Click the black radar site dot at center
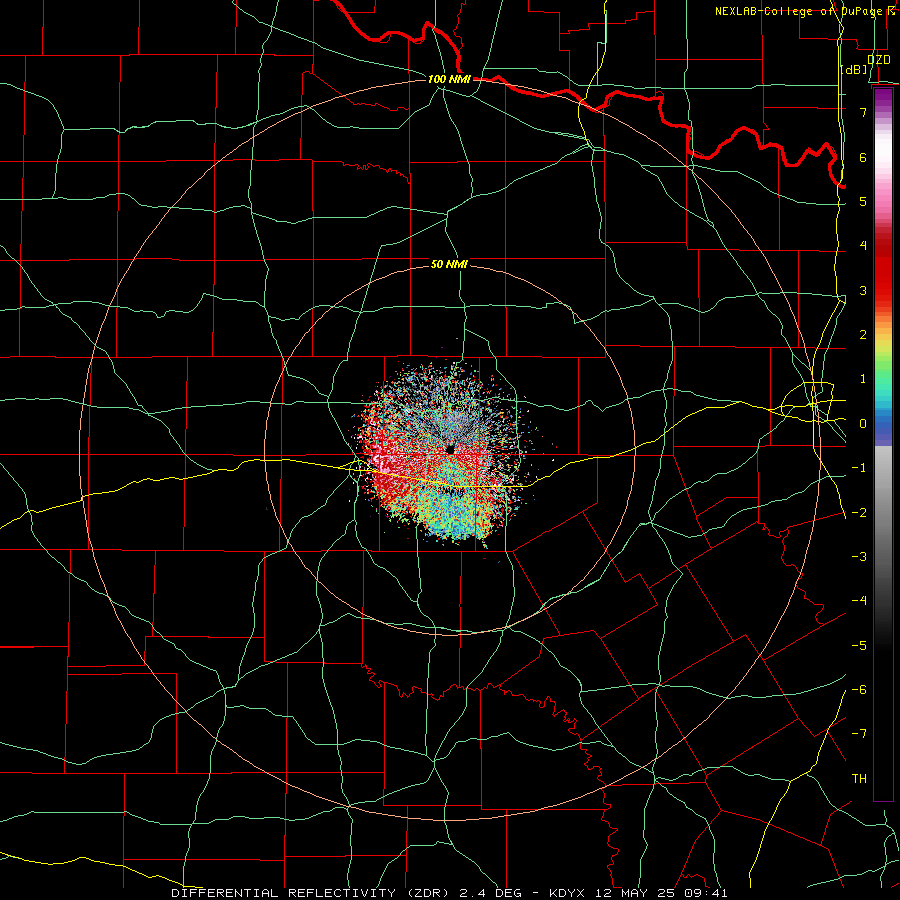 click(x=450, y=449)
